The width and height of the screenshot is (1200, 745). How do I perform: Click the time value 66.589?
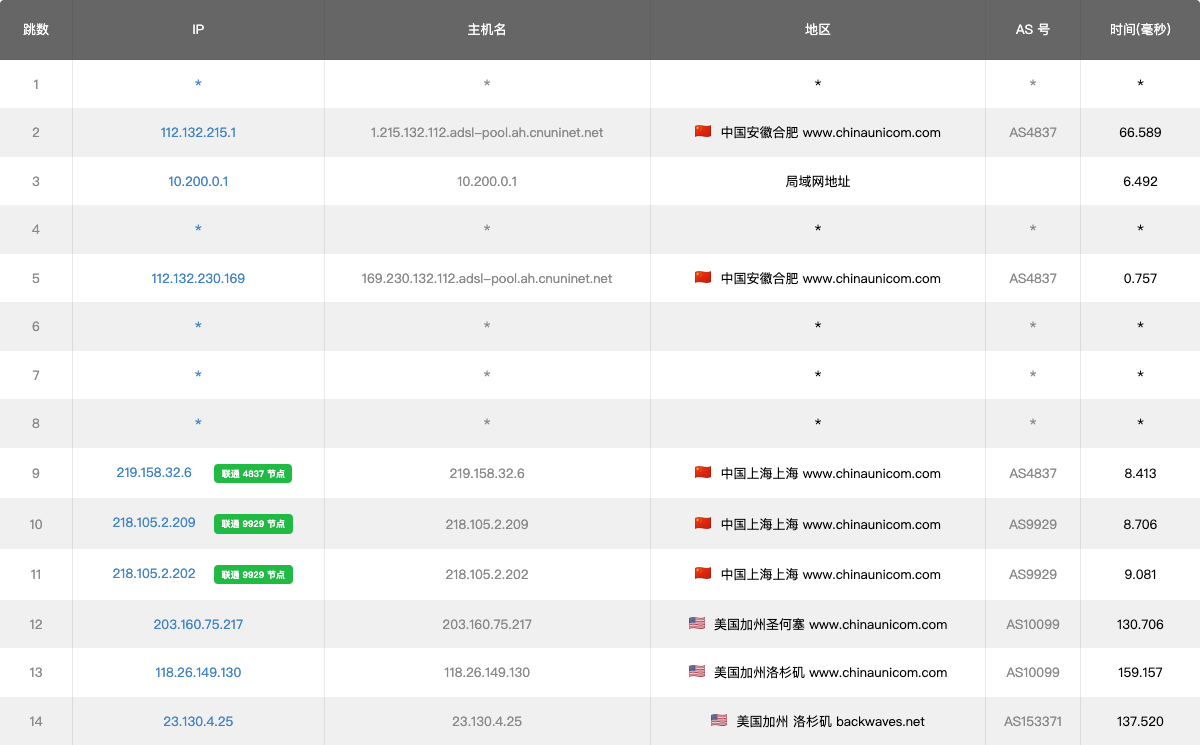tap(1140, 132)
